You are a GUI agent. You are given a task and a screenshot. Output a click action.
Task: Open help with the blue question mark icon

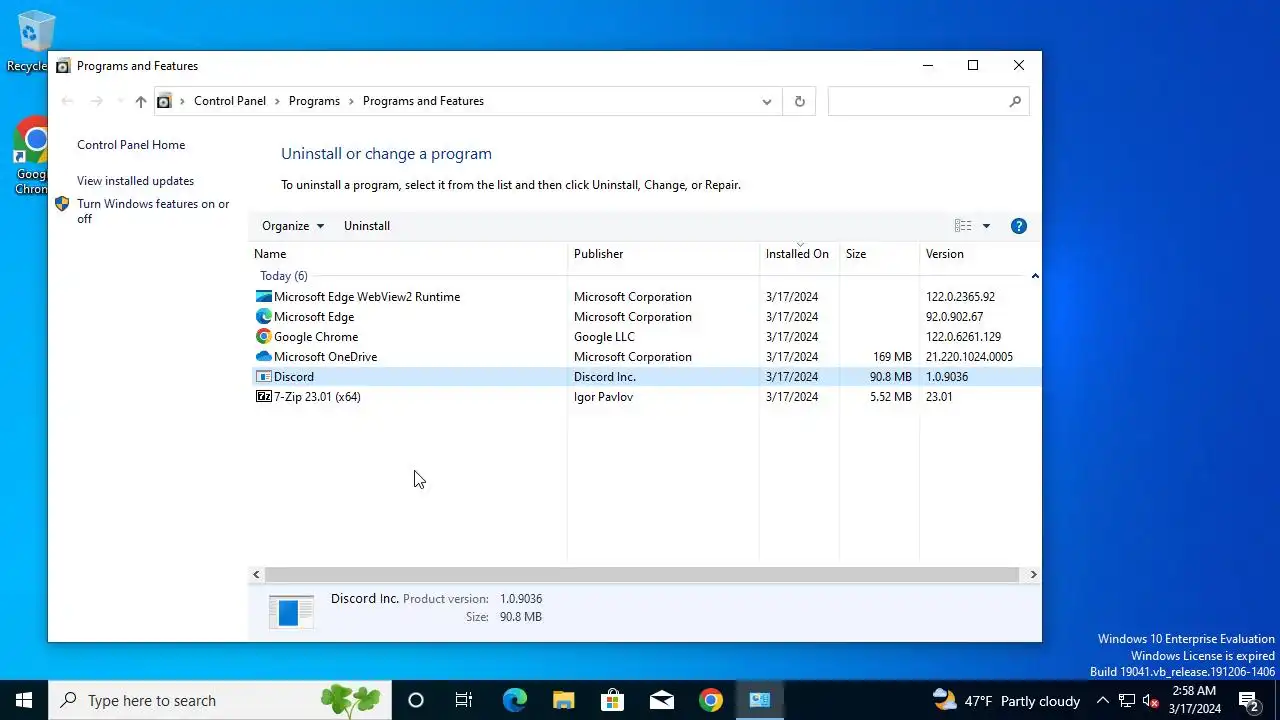click(x=1019, y=226)
